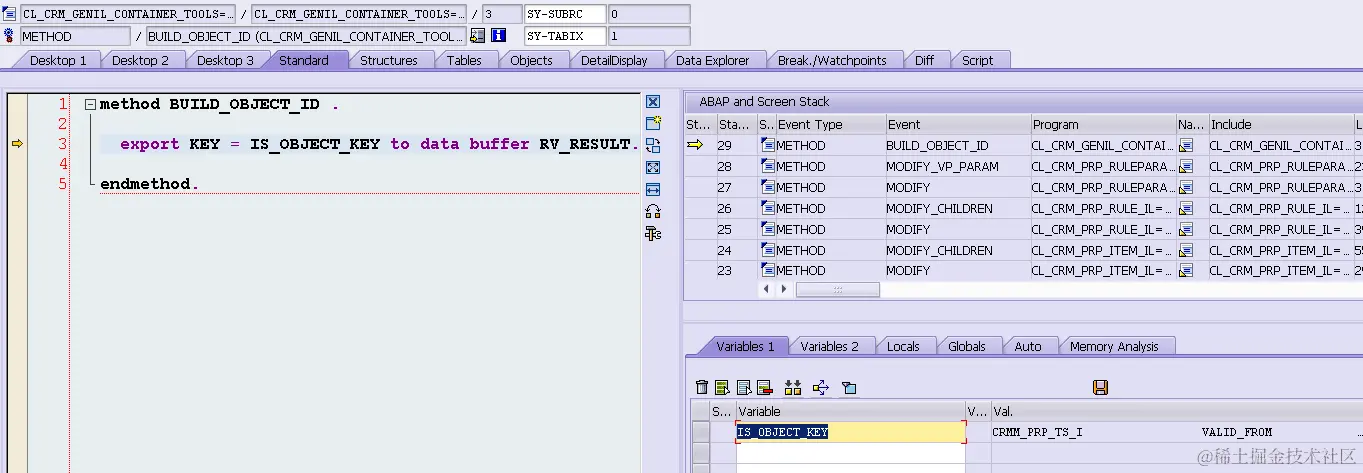Click the floppy disk save icon above variables
This screenshot has height=473, width=1363.
point(1101,387)
